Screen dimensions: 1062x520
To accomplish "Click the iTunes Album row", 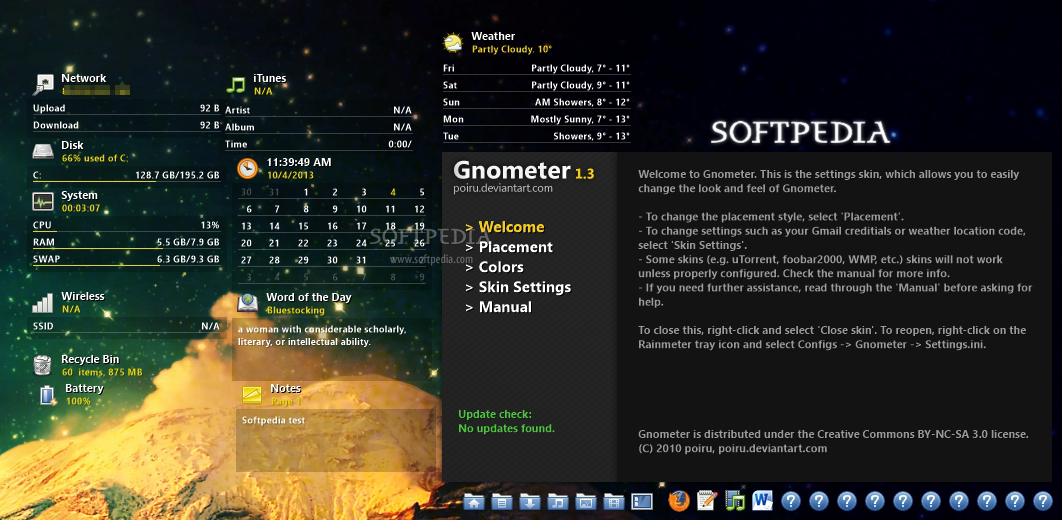I will point(318,127).
